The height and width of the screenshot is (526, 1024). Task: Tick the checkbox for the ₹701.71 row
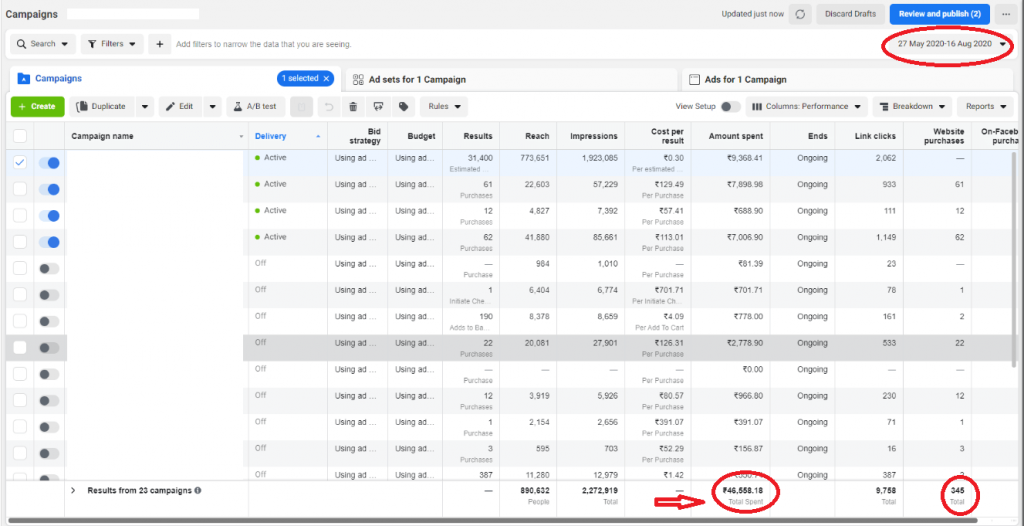click(x=20, y=295)
